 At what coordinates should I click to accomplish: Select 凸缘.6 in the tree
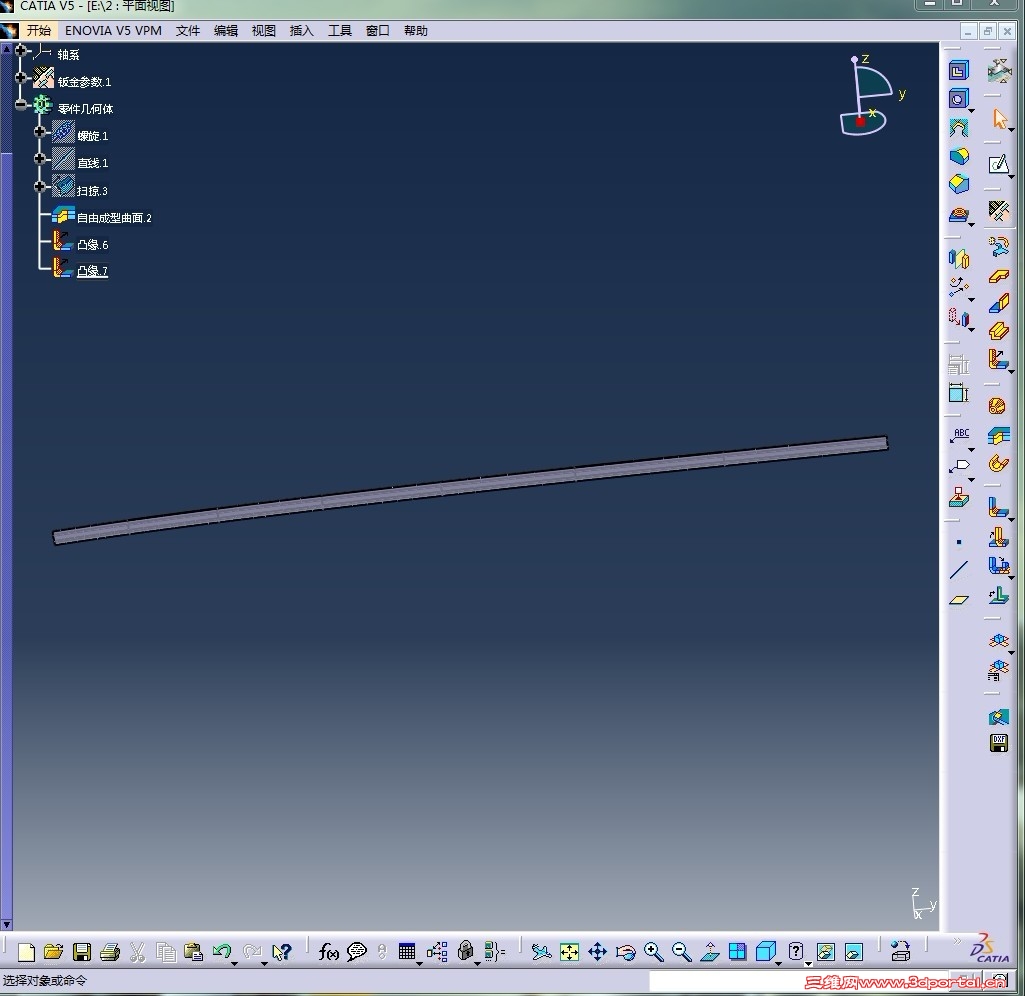click(x=93, y=245)
